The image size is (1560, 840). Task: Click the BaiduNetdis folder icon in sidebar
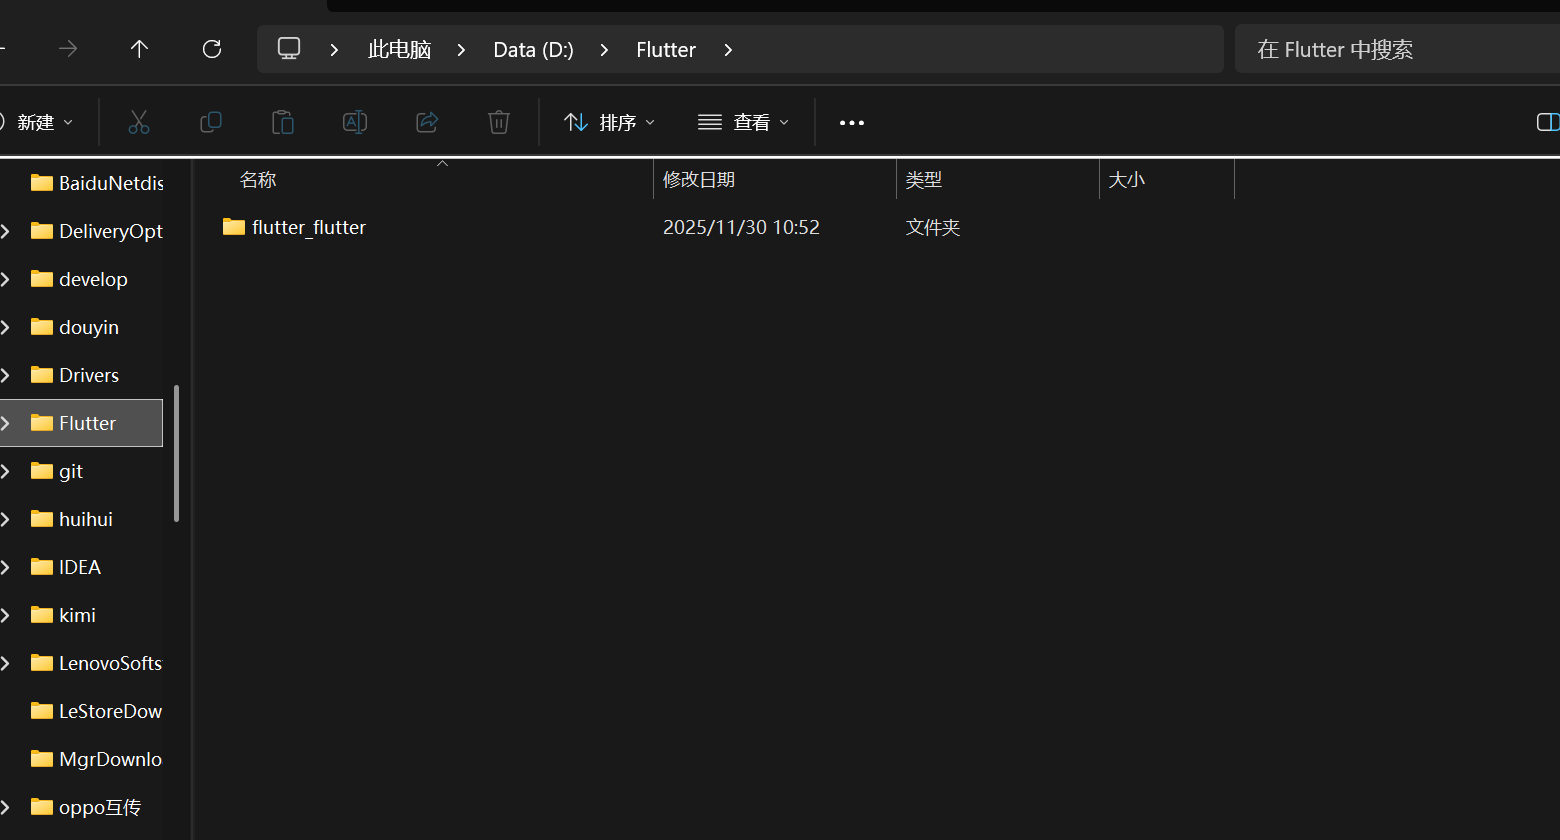pyautogui.click(x=42, y=183)
